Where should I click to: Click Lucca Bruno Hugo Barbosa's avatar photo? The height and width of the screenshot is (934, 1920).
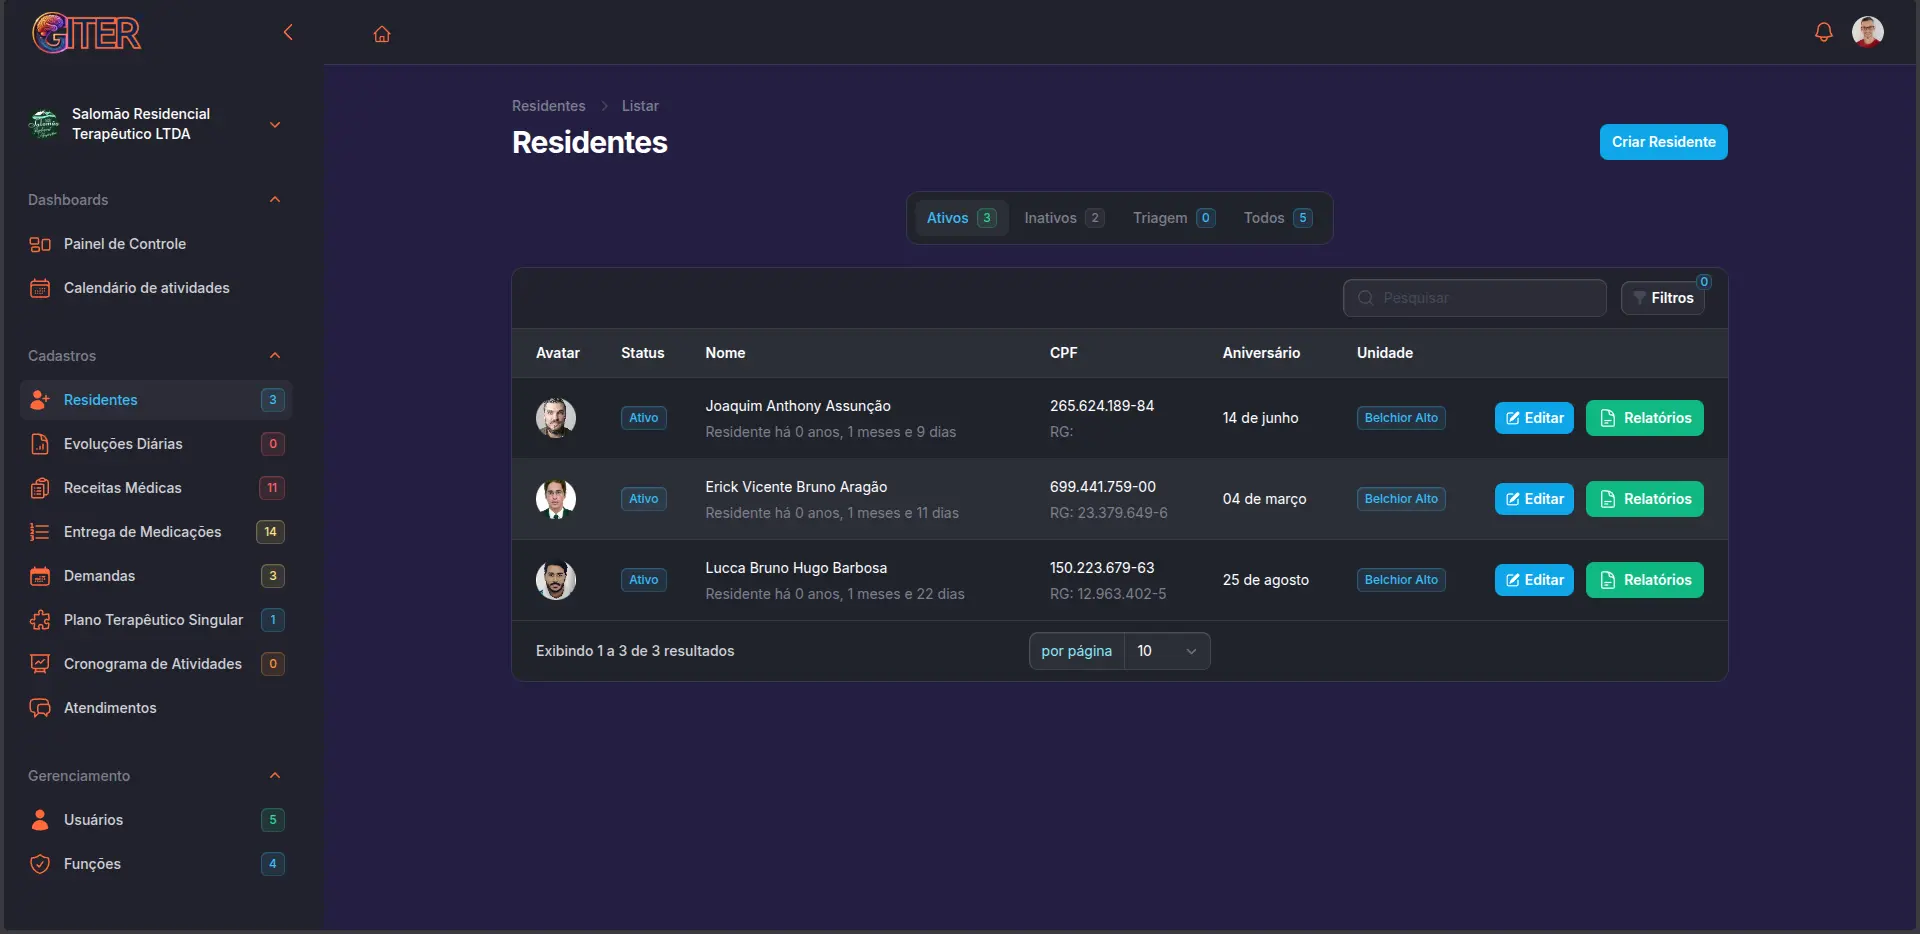pos(556,579)
